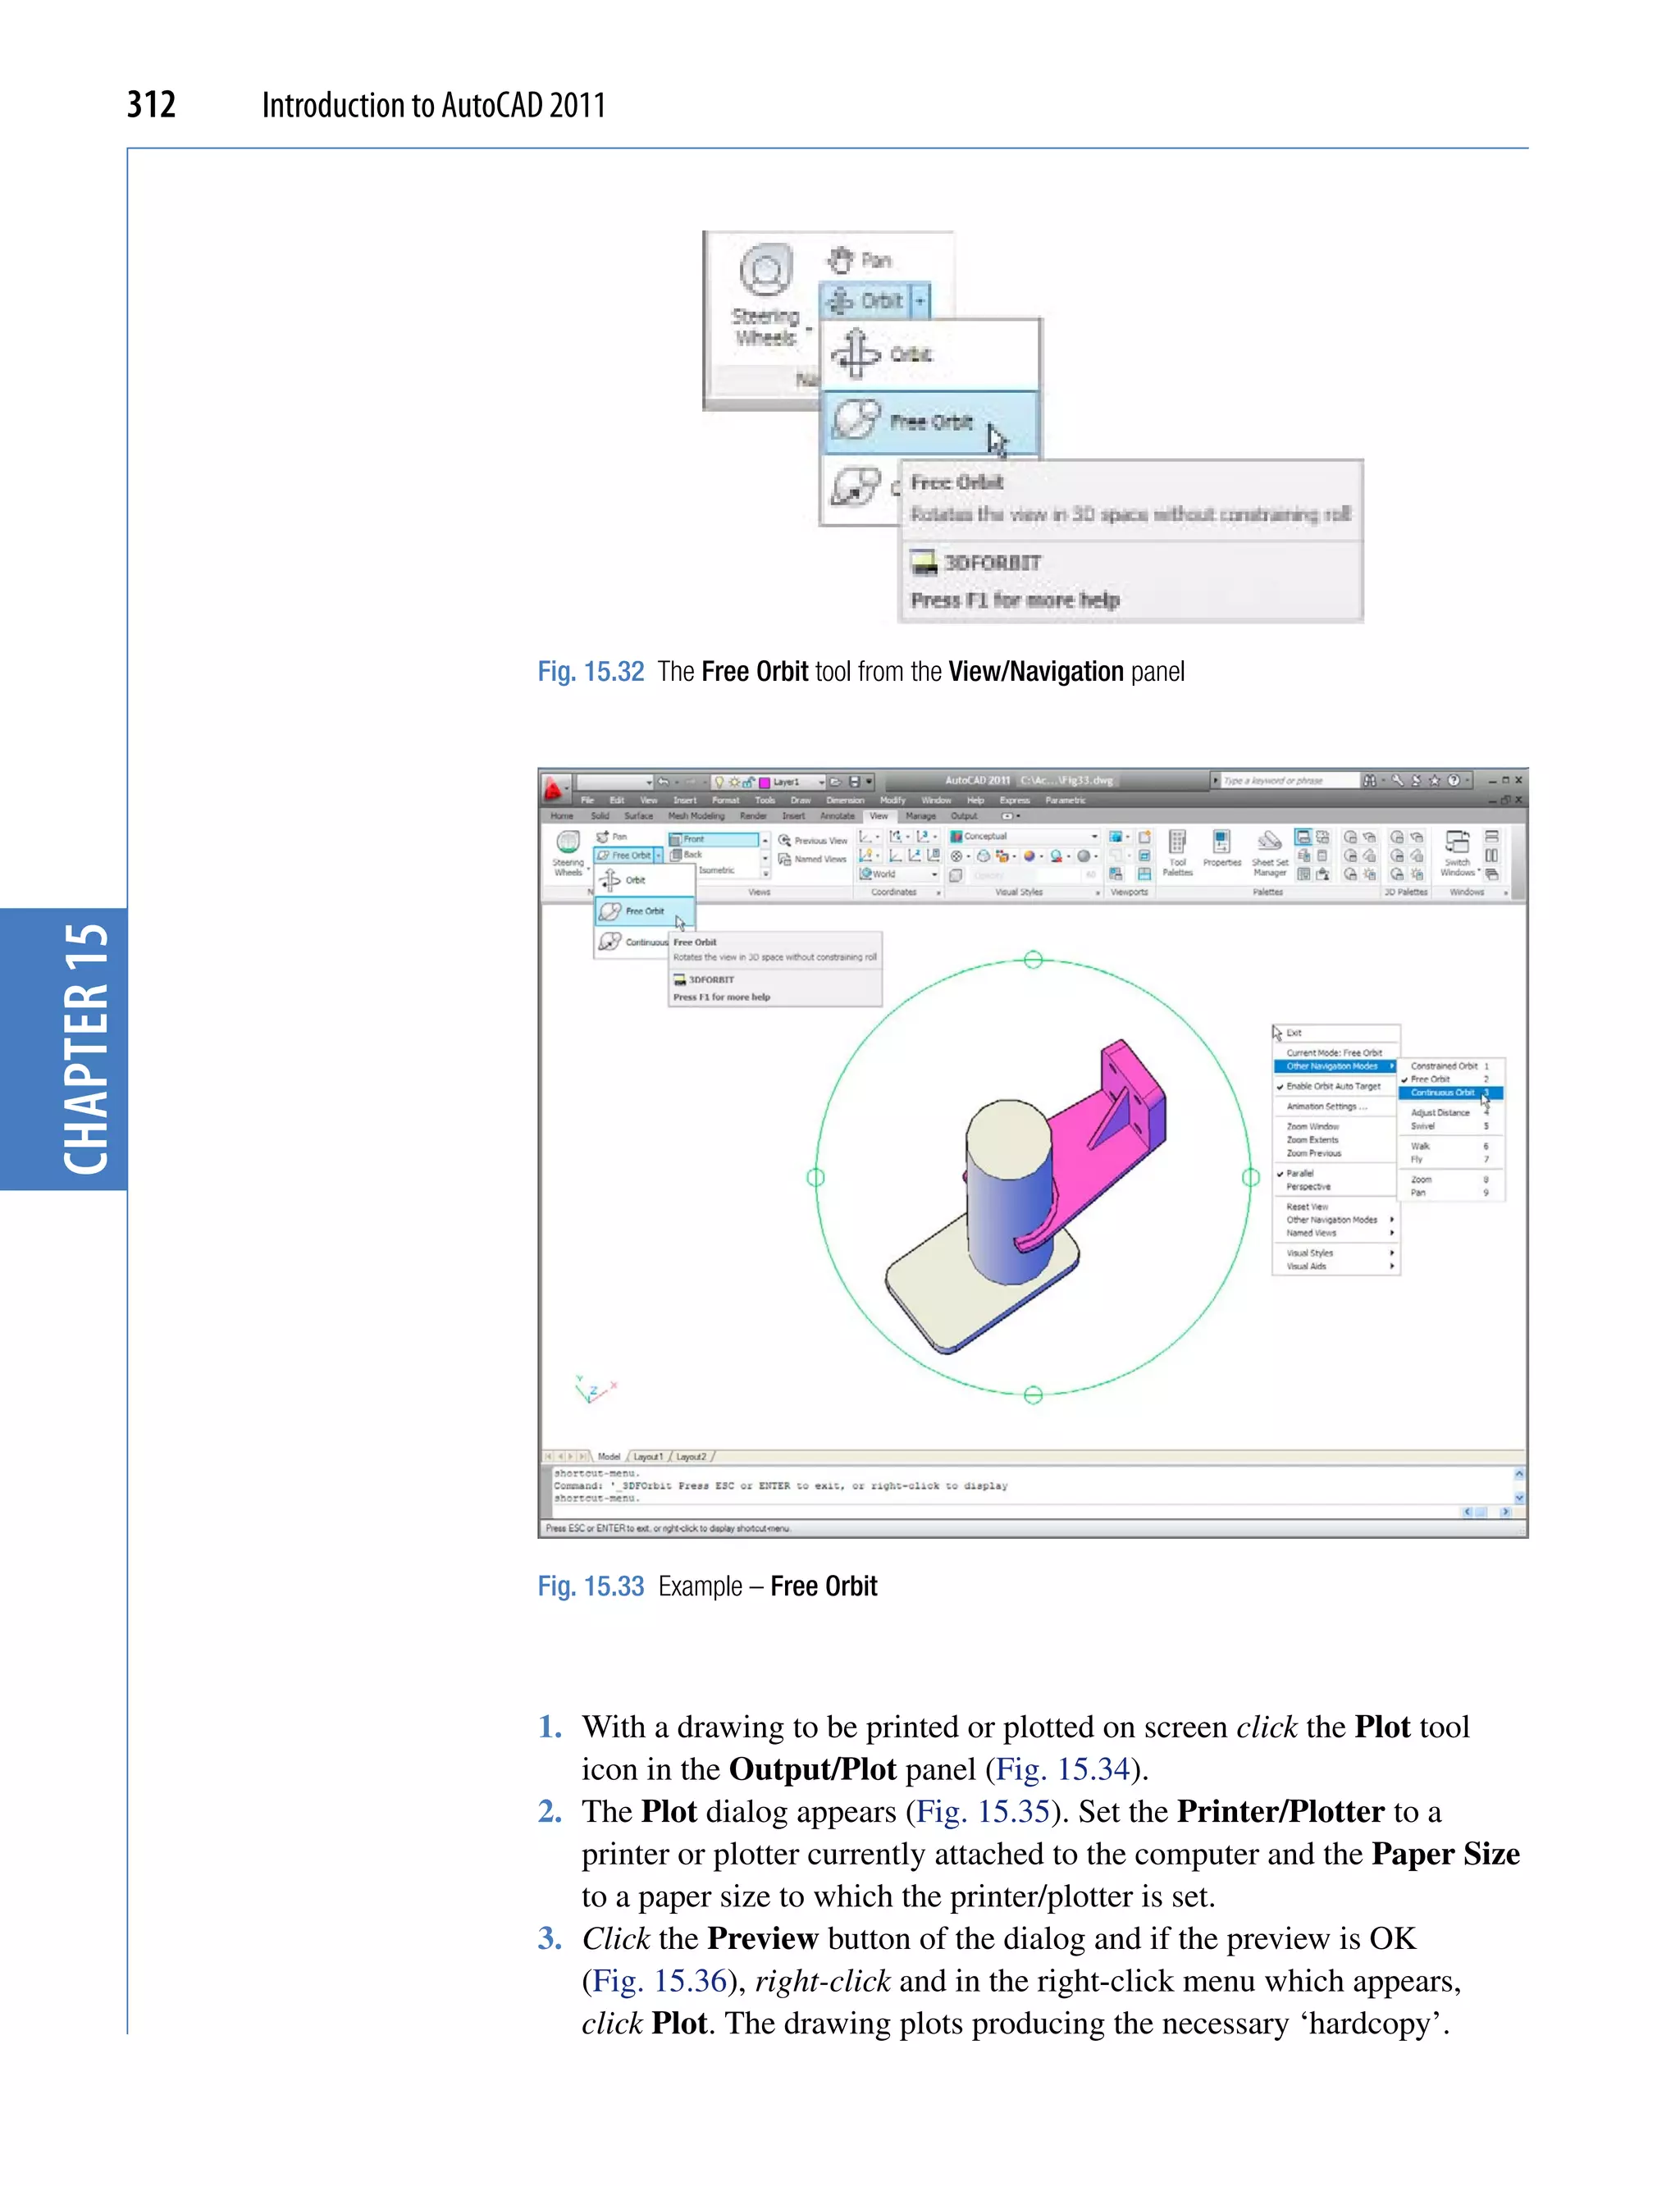
Task: Click the star favorites icon in title bar
Action: tap(1434, 781)
